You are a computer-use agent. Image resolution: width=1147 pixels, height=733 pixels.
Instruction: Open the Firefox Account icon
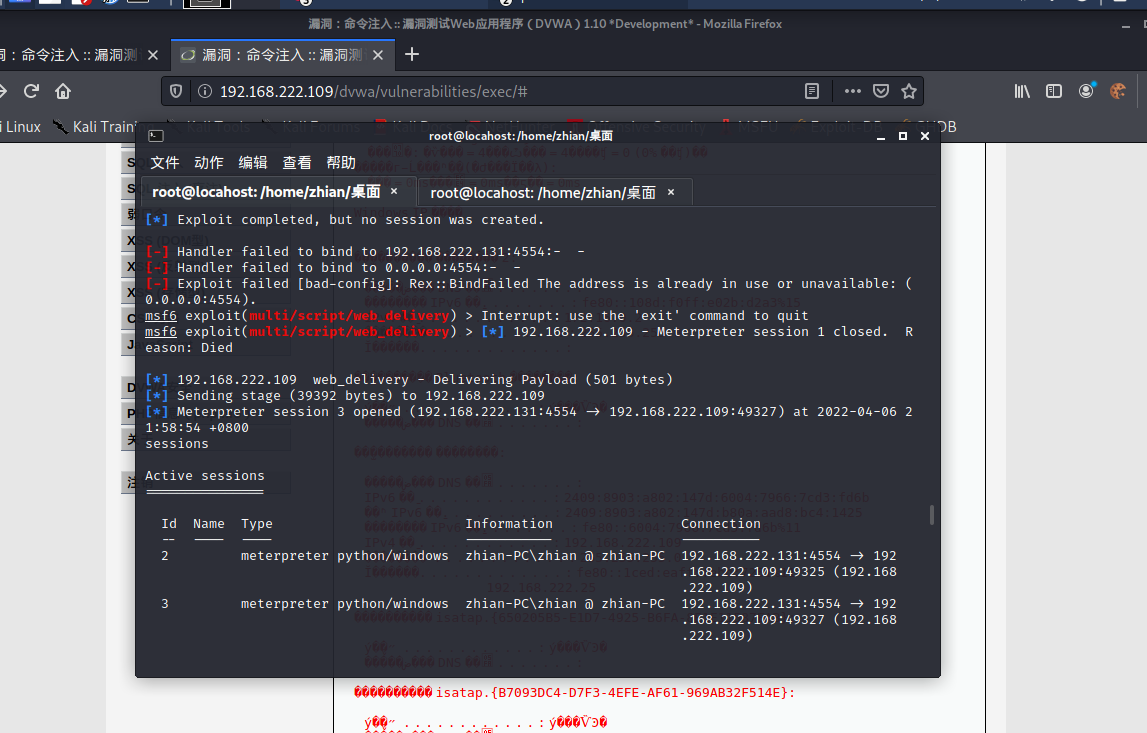click(1086, 91)
